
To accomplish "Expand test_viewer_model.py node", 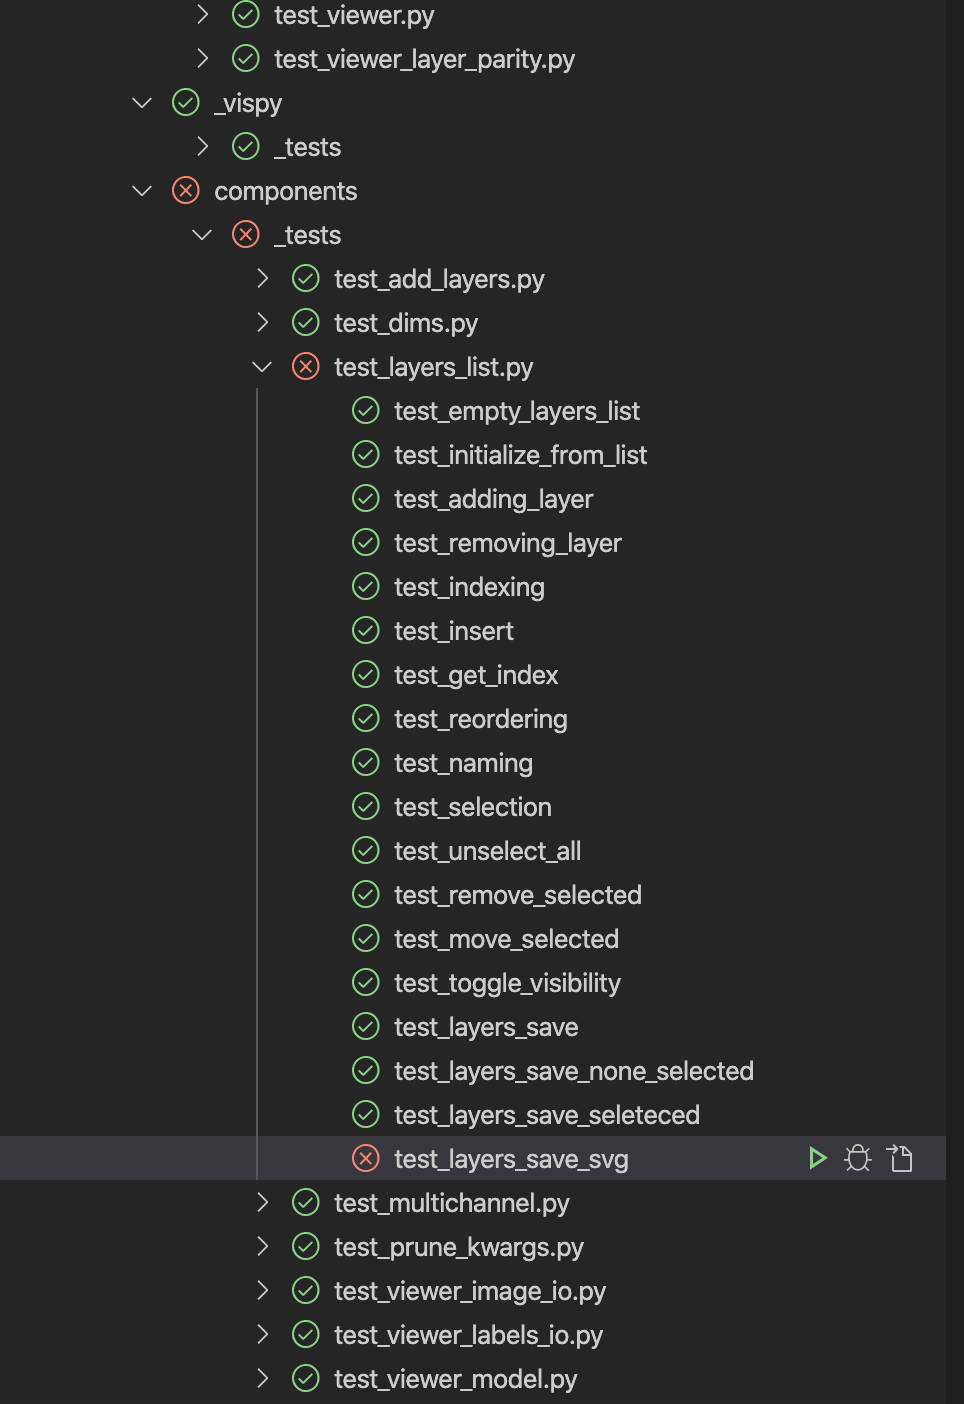I will tap(262, 1378).
